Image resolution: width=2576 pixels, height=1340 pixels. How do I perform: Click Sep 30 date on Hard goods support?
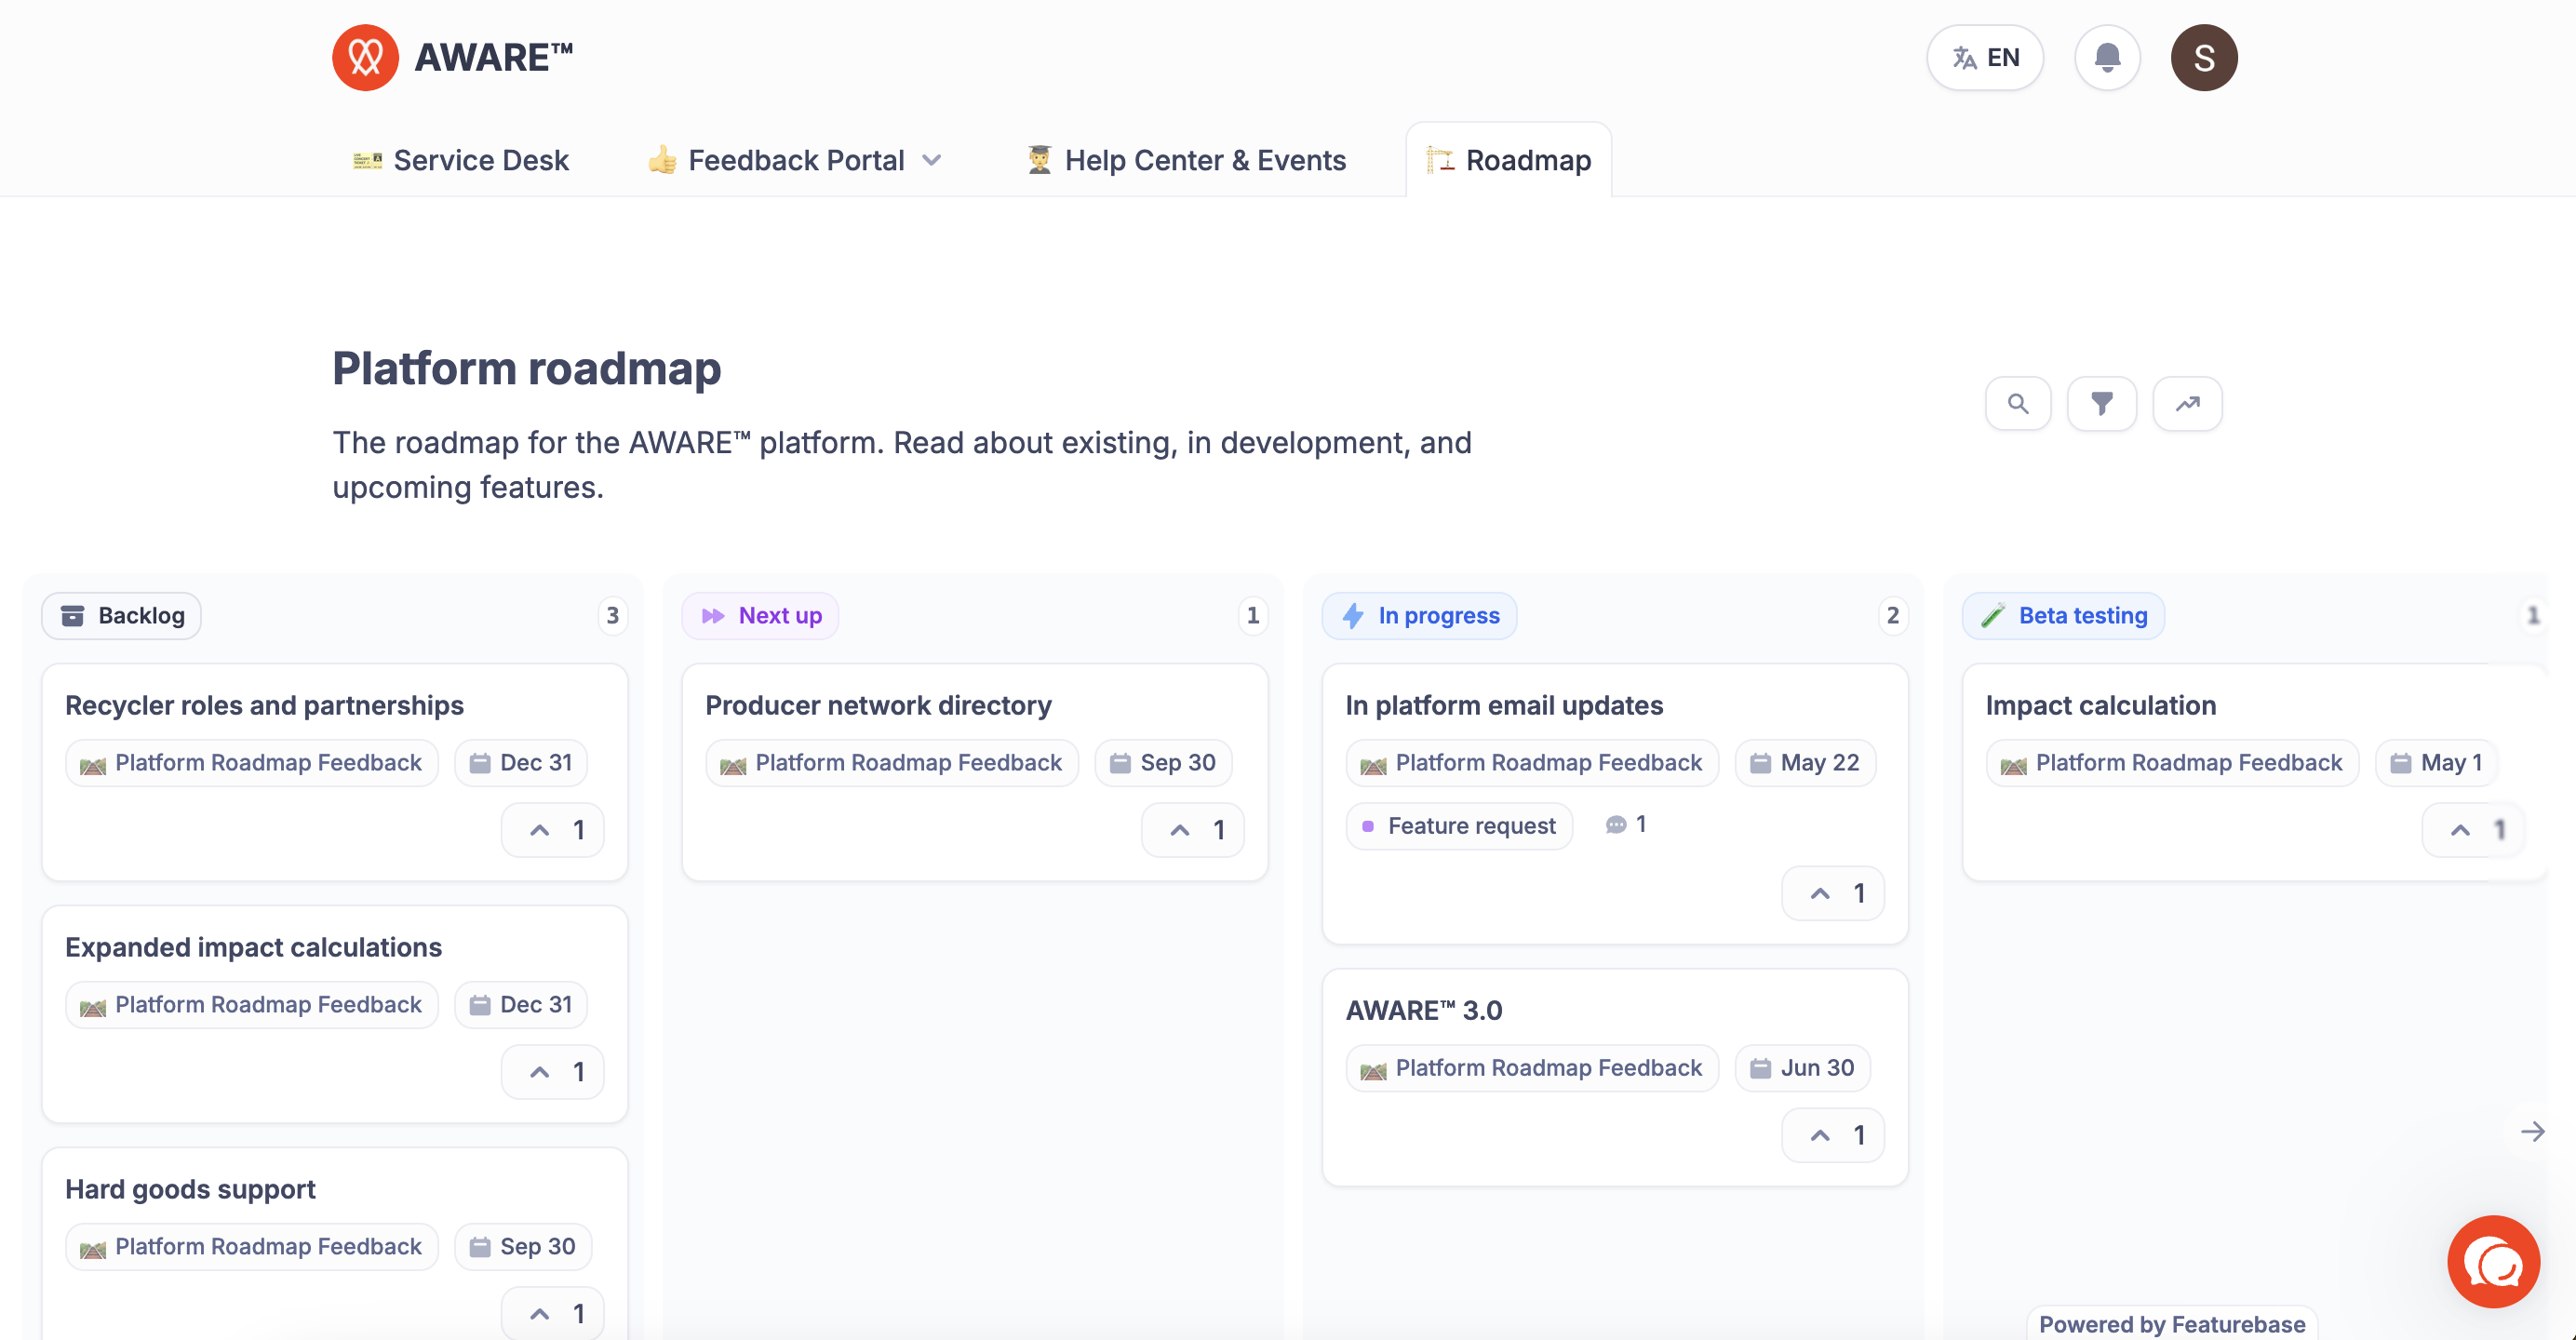[523, 1247]
